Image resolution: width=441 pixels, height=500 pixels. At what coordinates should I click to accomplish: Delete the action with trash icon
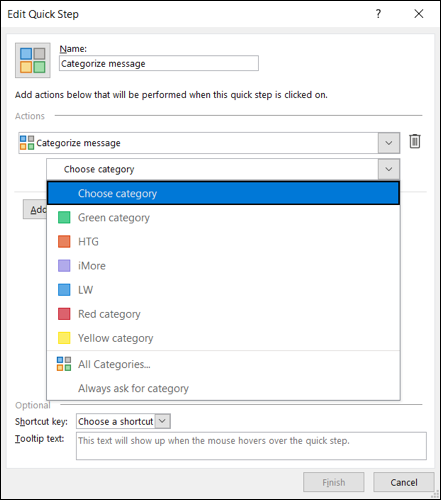coord(415,141)
